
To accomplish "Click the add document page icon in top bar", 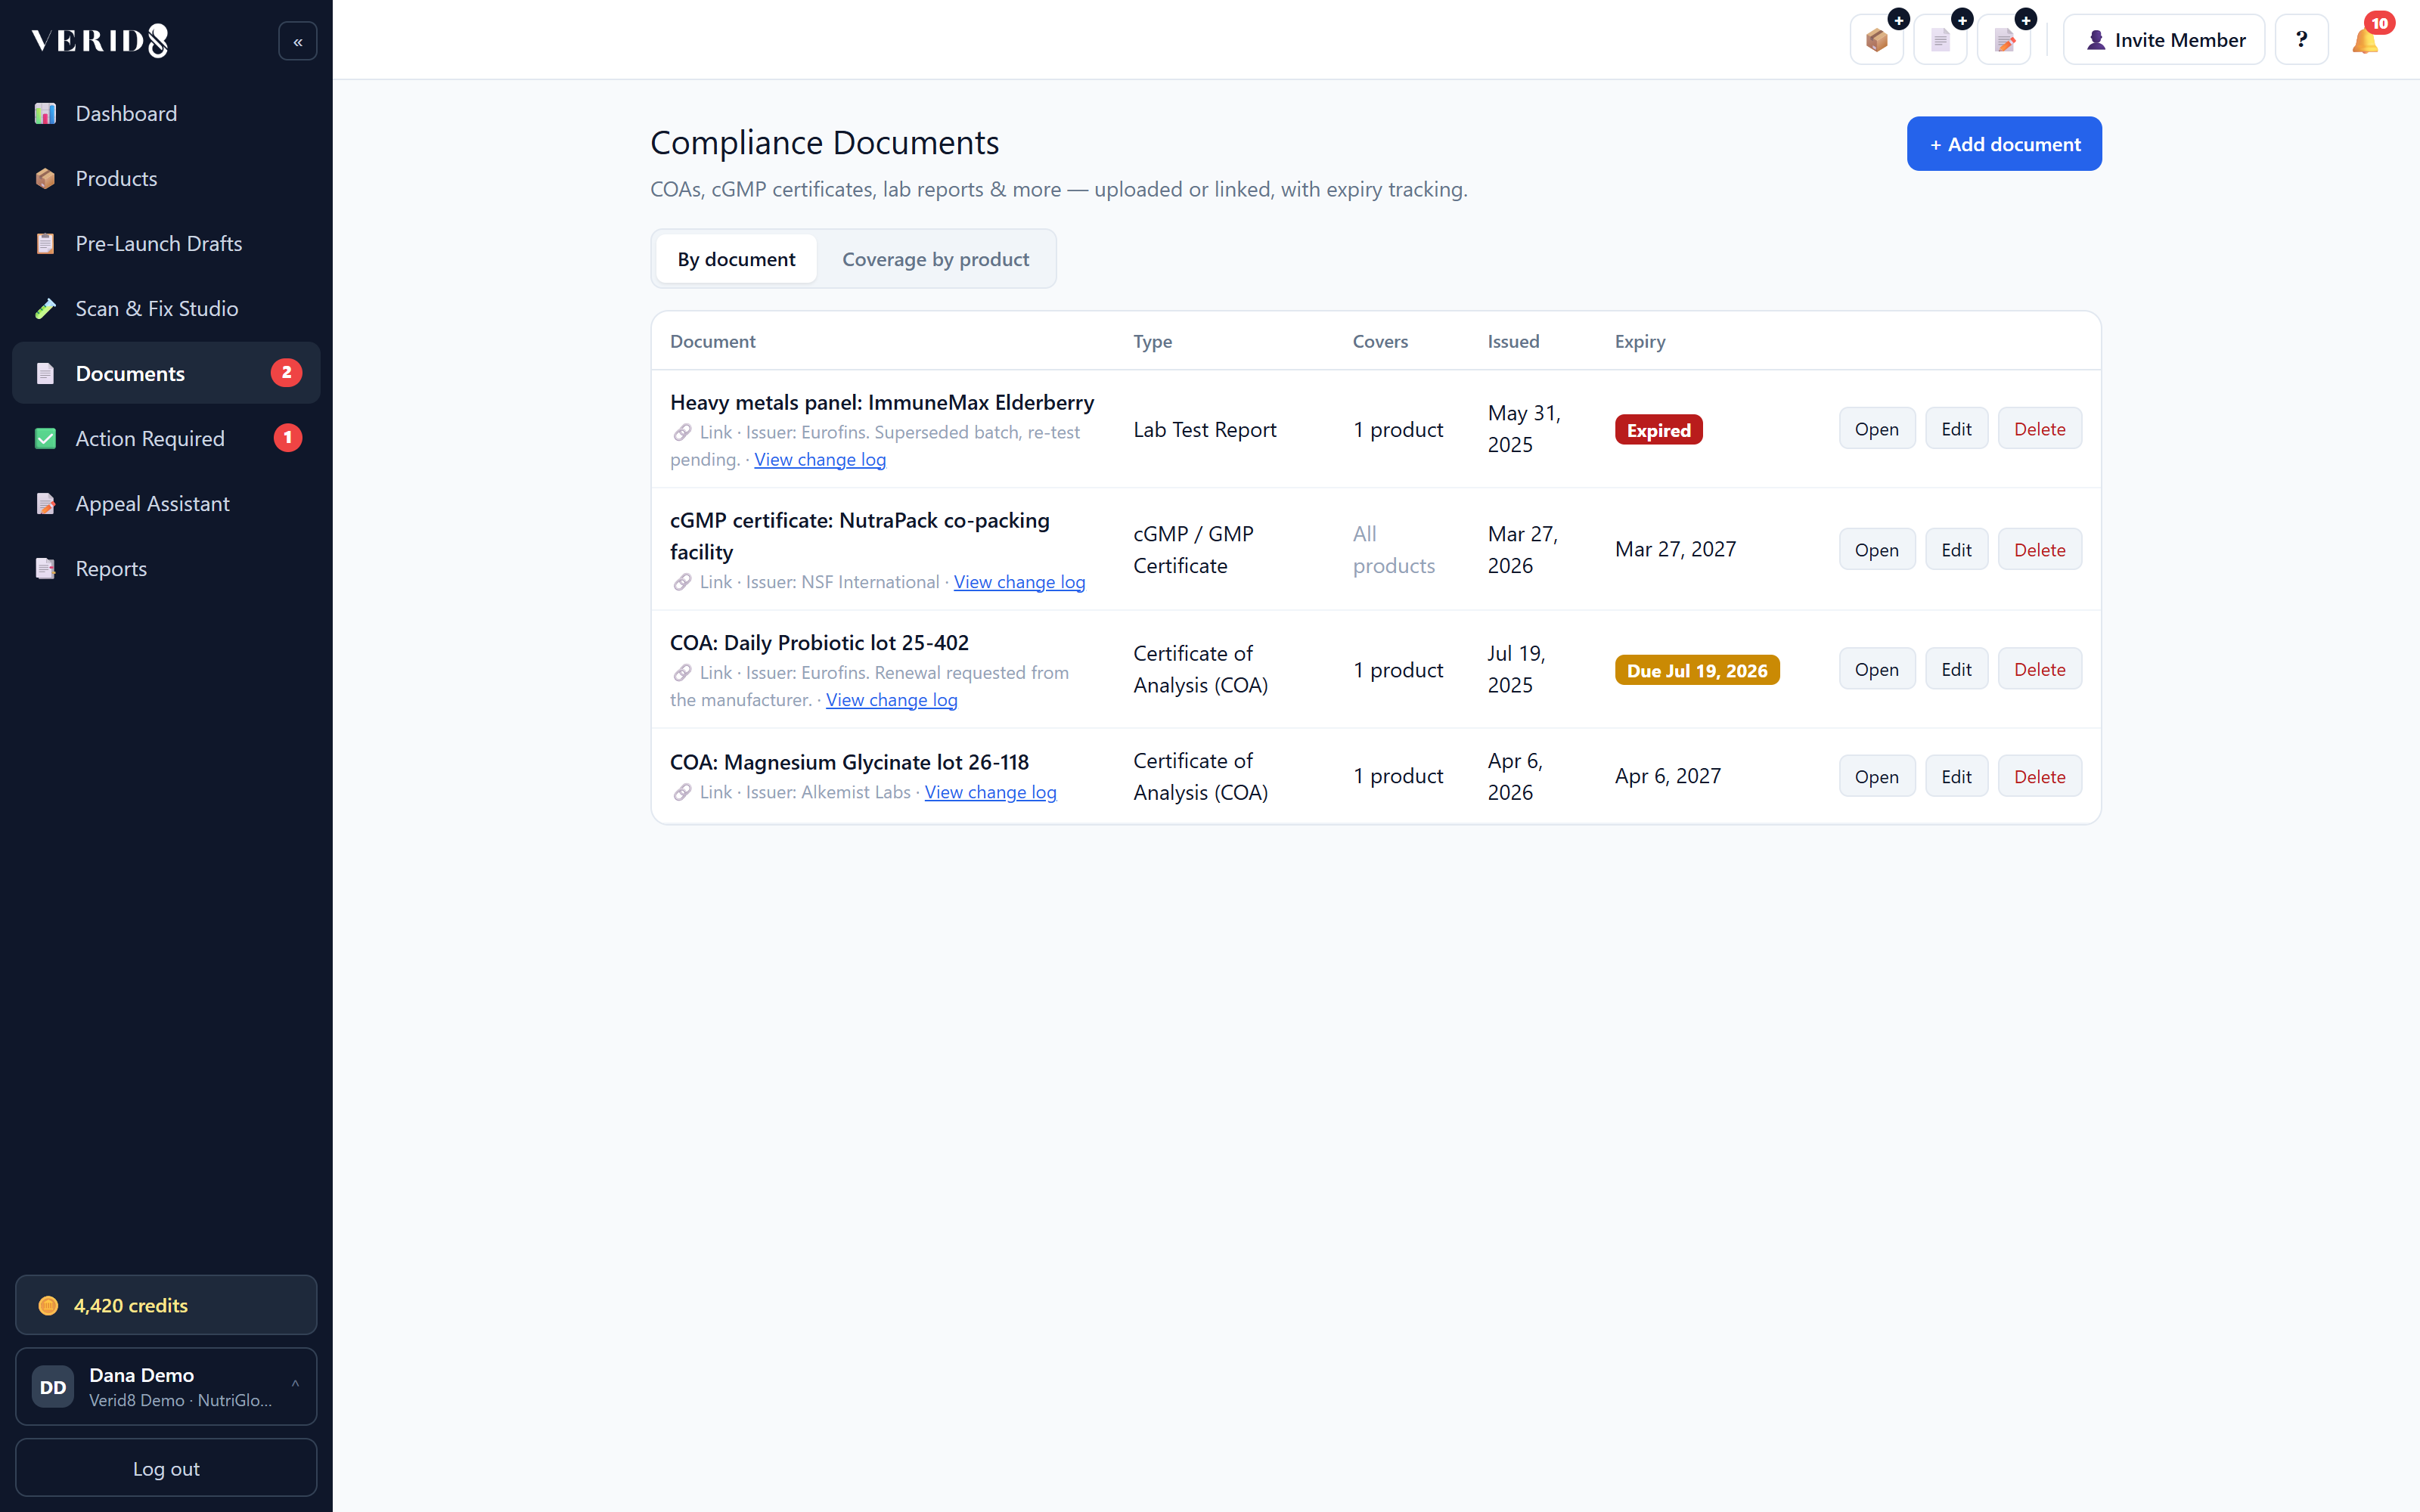I will click(x=1940, y=40).
